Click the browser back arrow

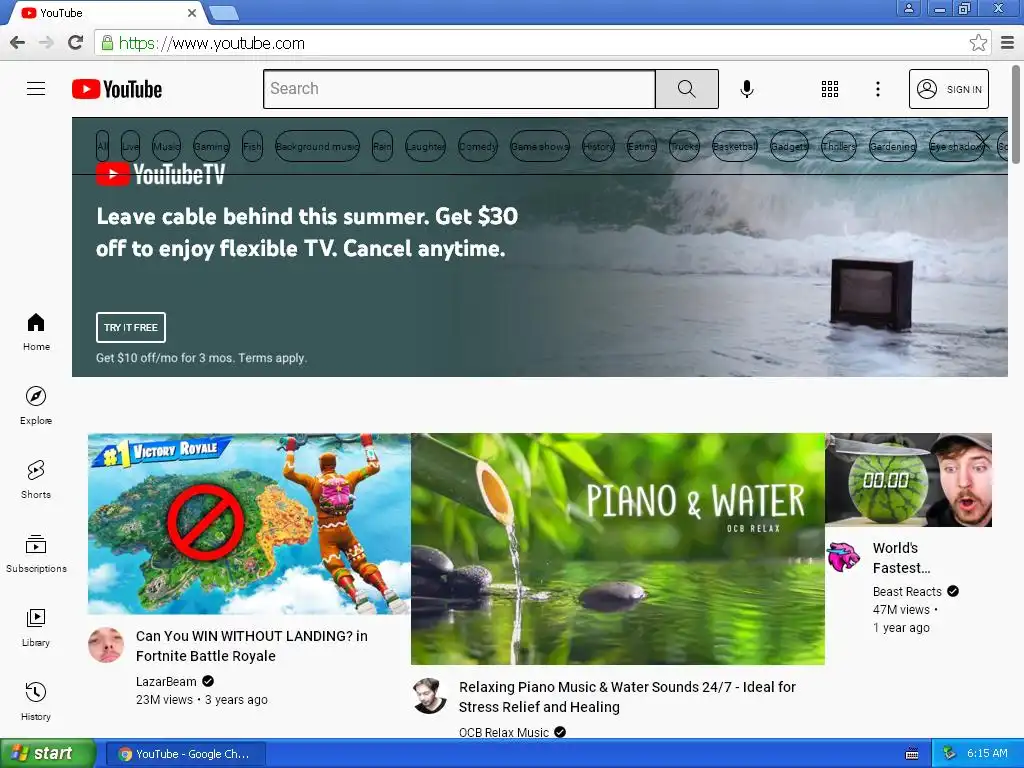pyautogui.click(x=18, y=42)
